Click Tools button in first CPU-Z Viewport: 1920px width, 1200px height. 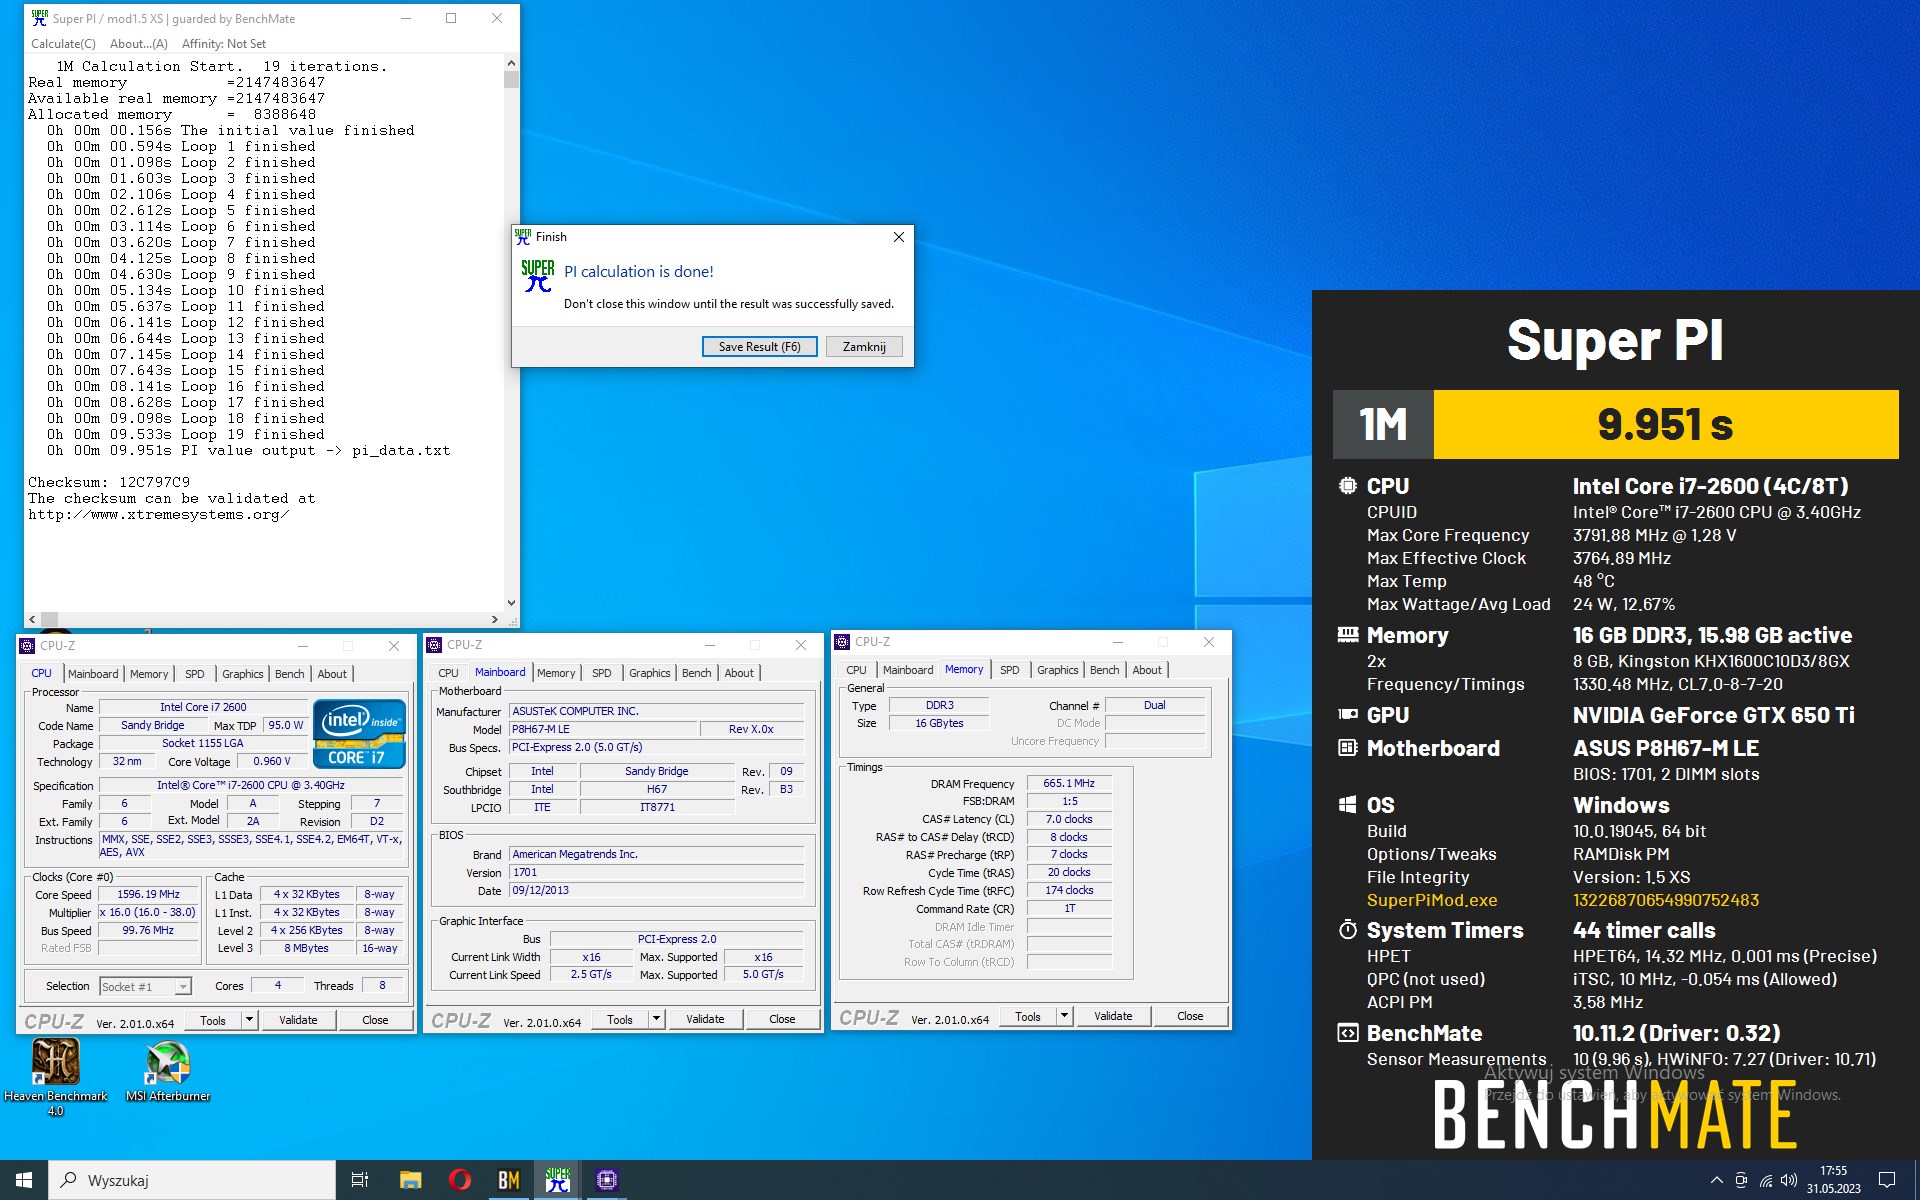pos(213,1020)
